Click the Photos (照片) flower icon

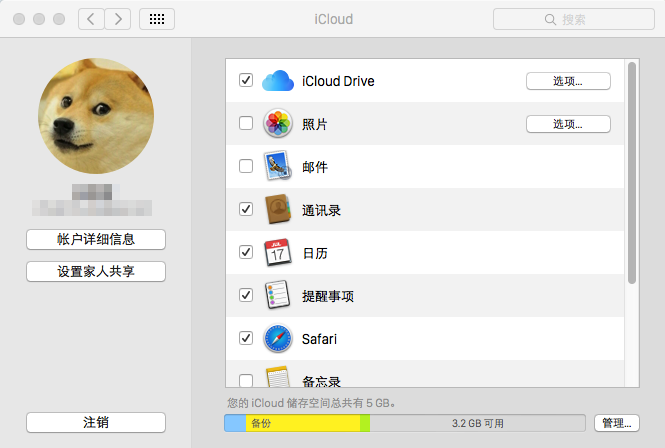click(277, 124)
